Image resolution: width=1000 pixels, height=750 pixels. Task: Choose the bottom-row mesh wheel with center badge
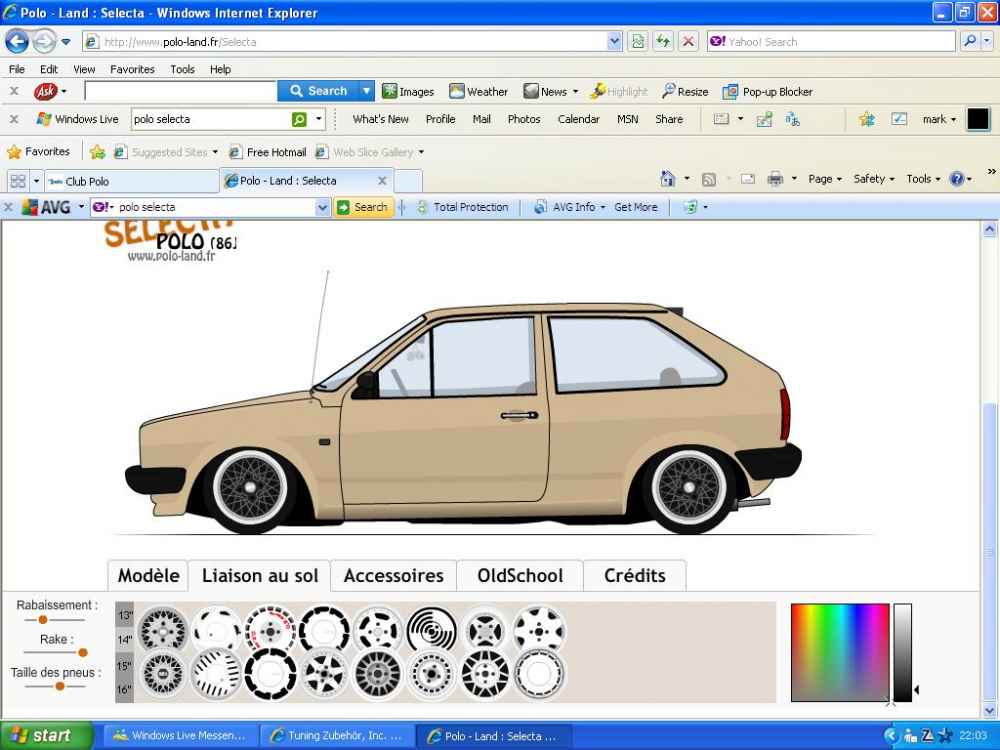pyautogui.click(x=163, y=673)
